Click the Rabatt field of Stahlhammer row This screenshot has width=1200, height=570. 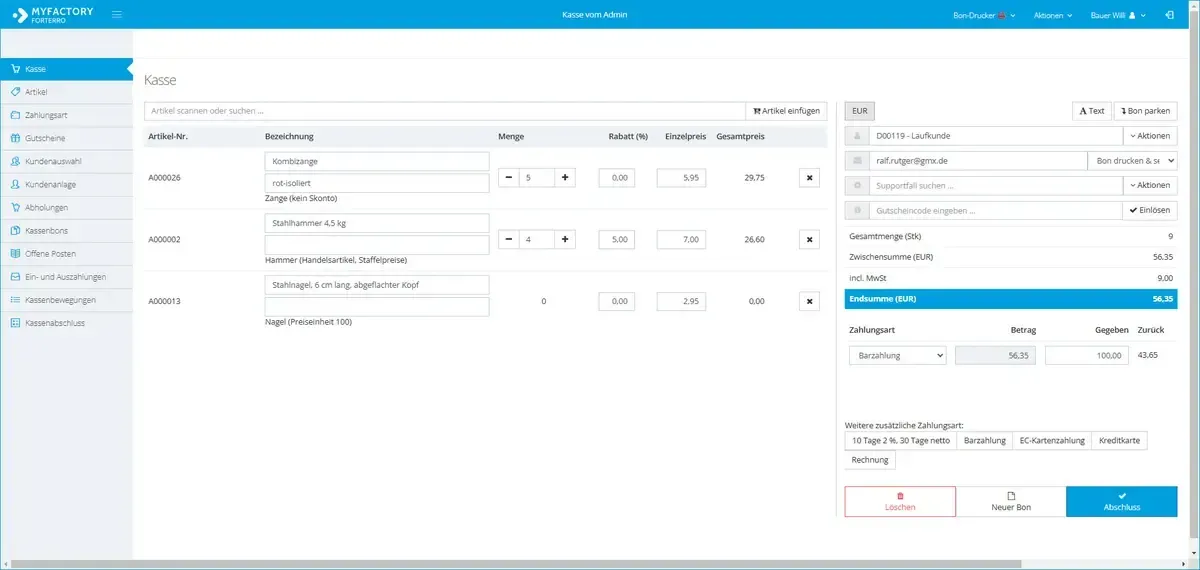(x=617, y=240)
